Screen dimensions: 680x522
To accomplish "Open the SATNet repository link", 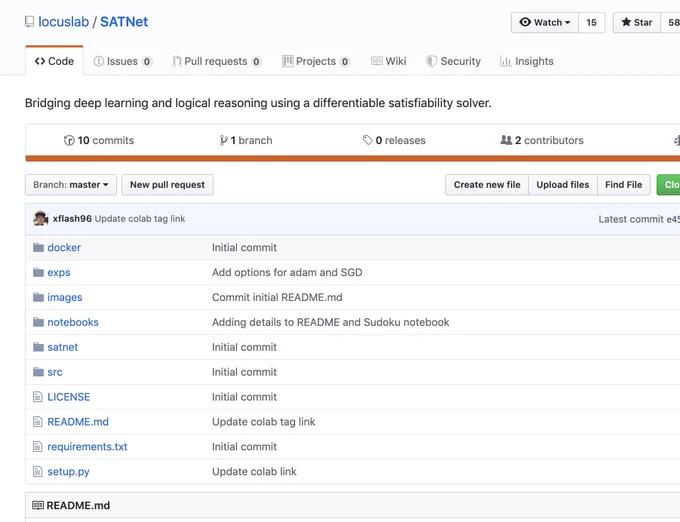I will click(124, 22).
